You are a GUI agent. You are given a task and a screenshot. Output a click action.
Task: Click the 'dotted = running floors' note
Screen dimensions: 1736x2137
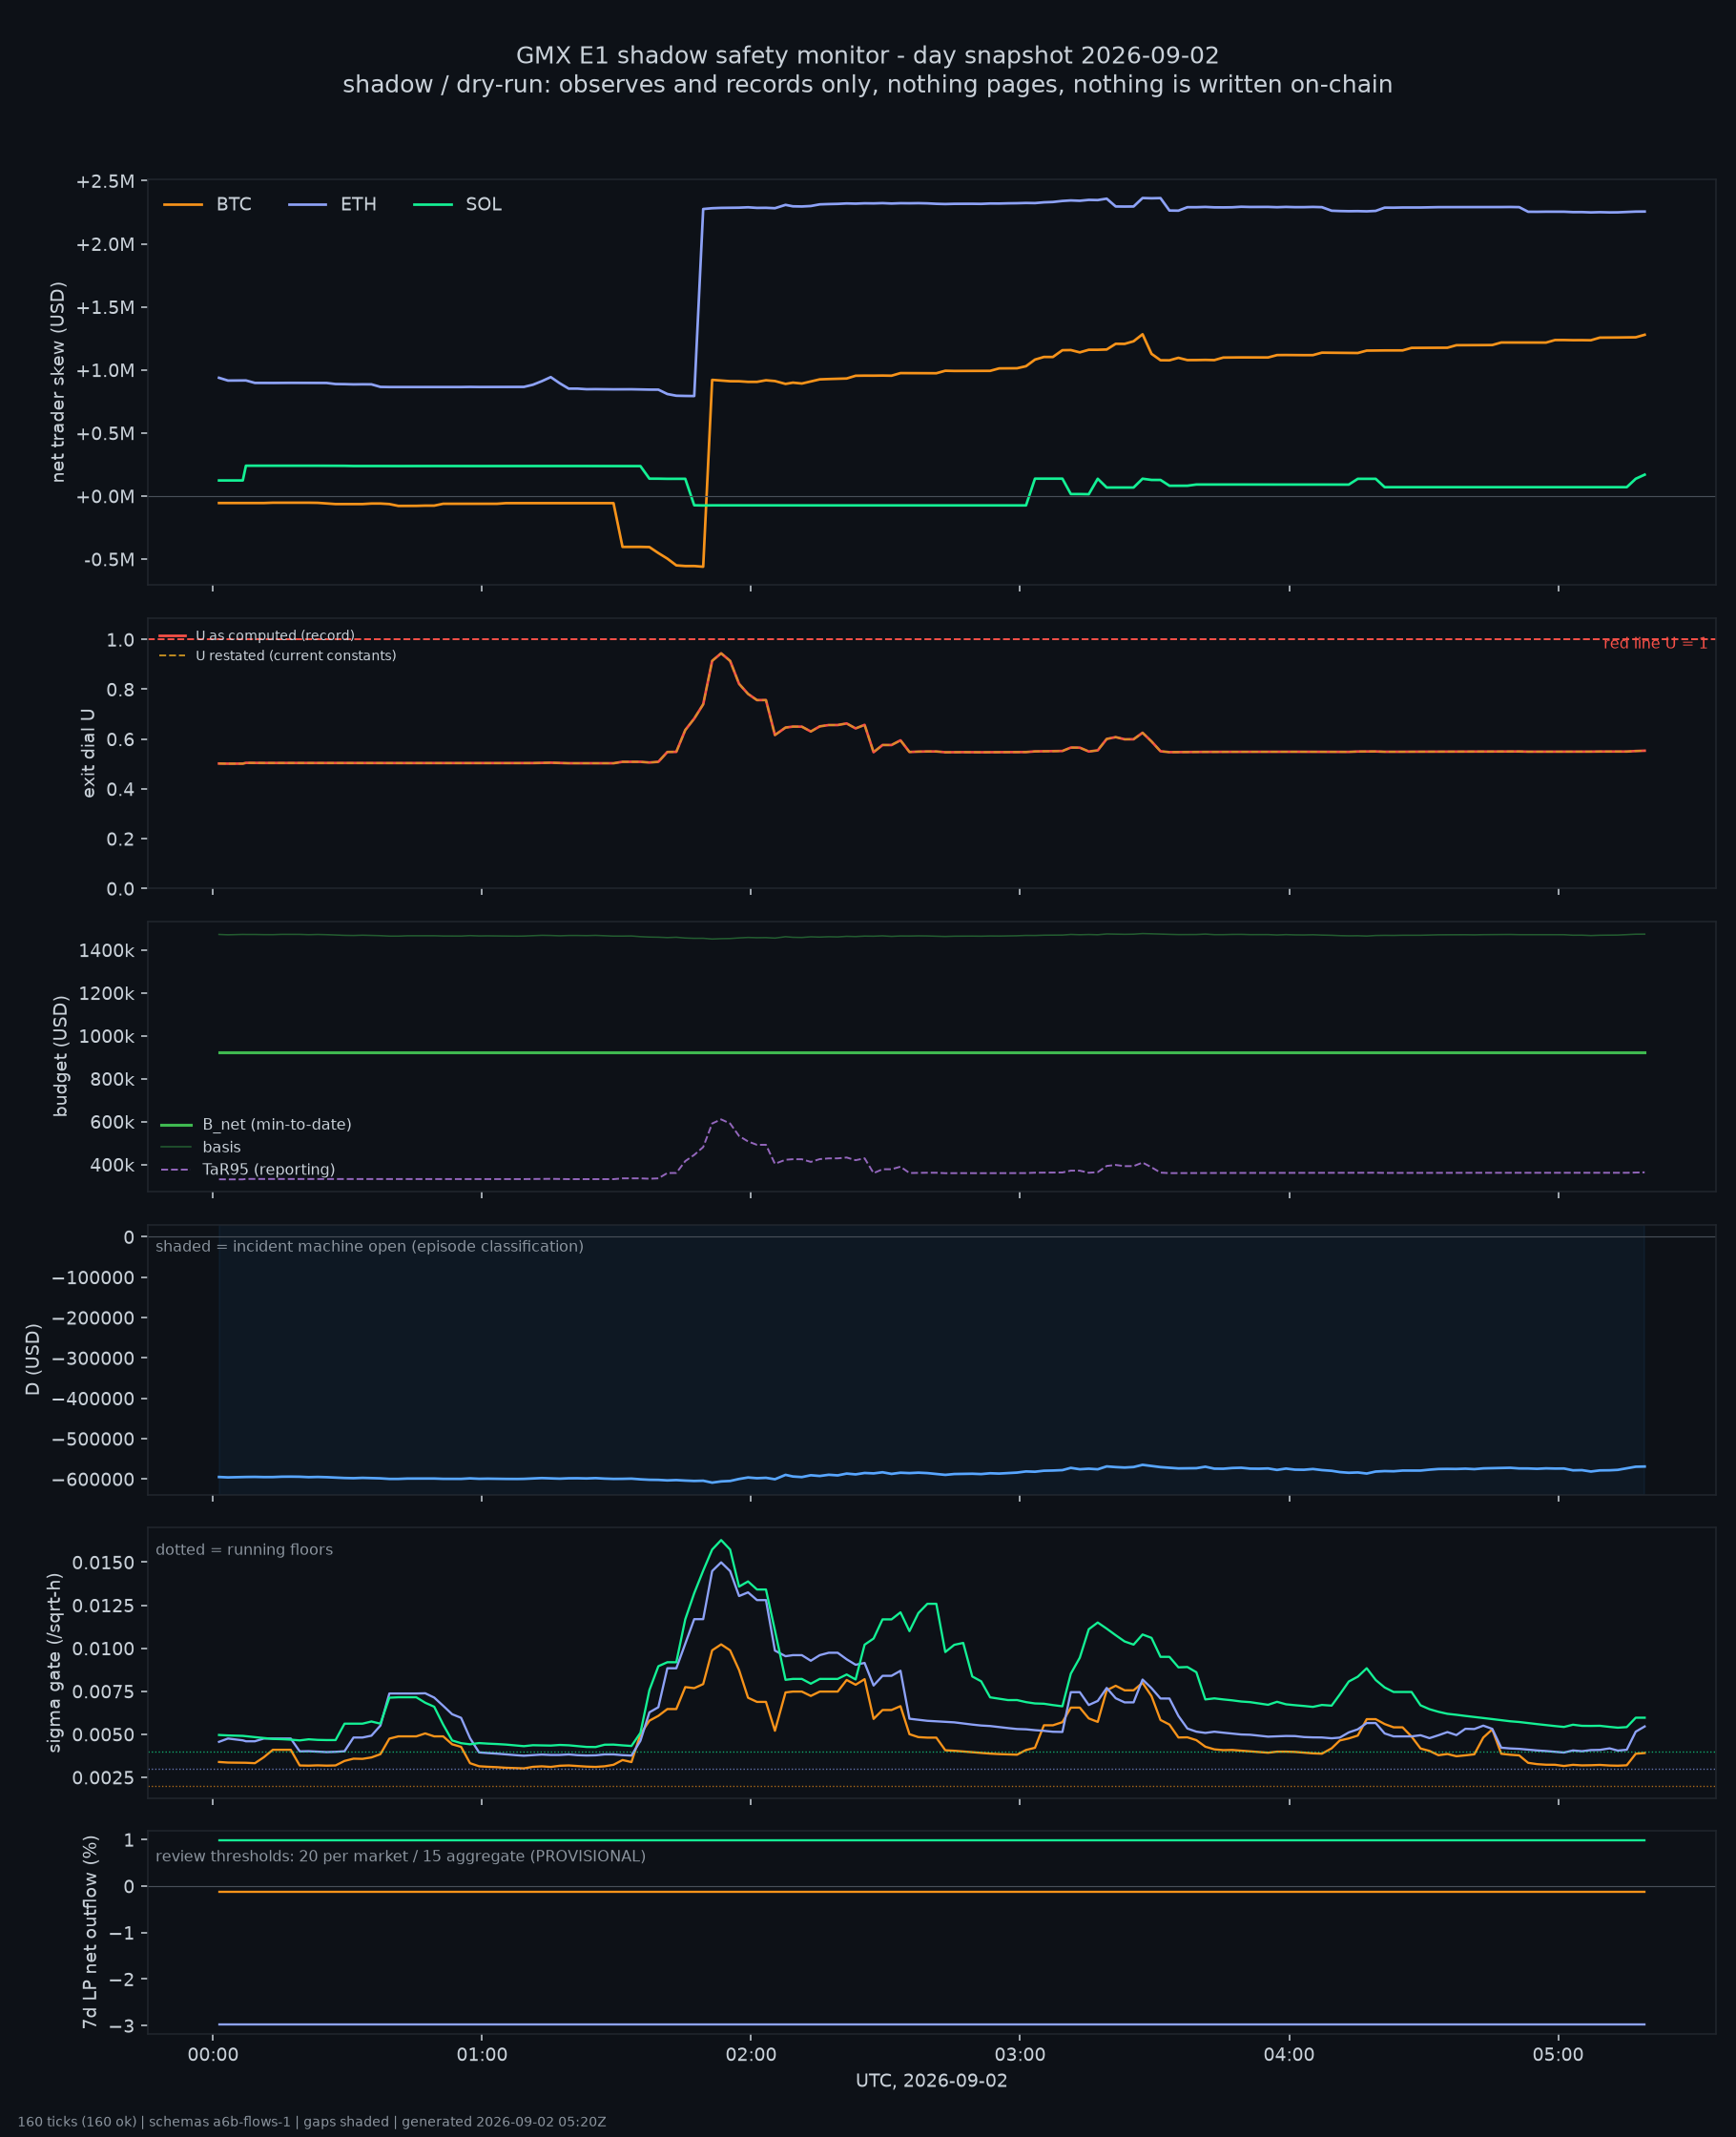pyautogui.click(x=244, y=1550)
